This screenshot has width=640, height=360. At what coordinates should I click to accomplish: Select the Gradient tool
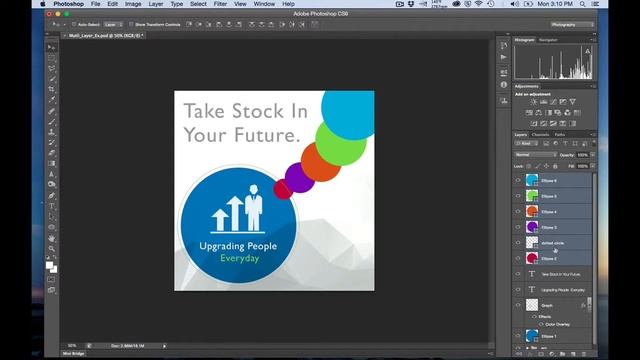coord(51,164)
